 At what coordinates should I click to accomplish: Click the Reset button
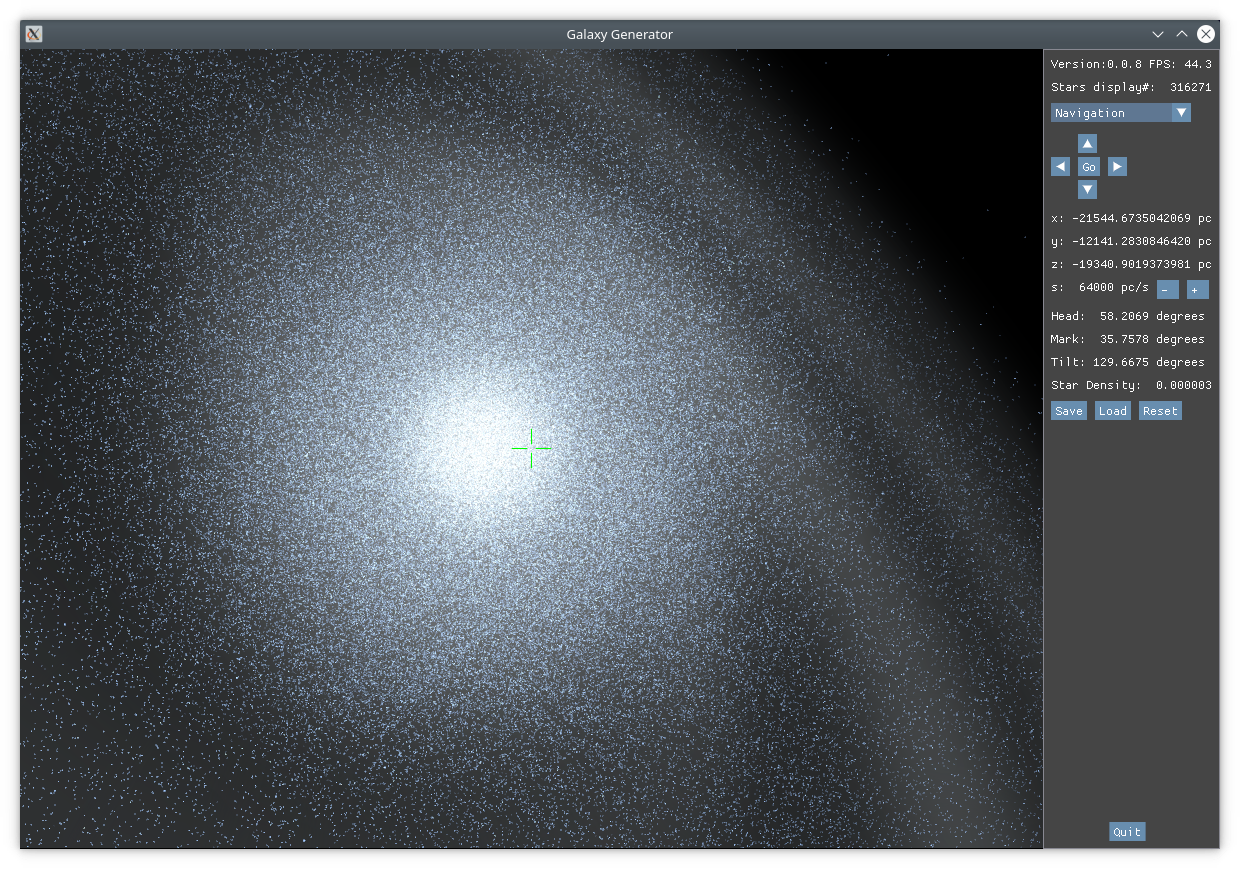1160,411
